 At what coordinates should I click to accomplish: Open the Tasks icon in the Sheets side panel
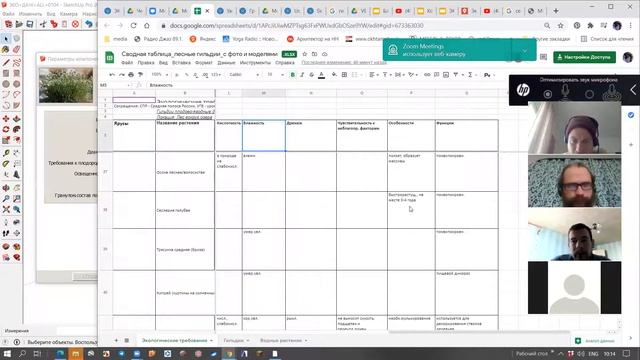[631, 115]
